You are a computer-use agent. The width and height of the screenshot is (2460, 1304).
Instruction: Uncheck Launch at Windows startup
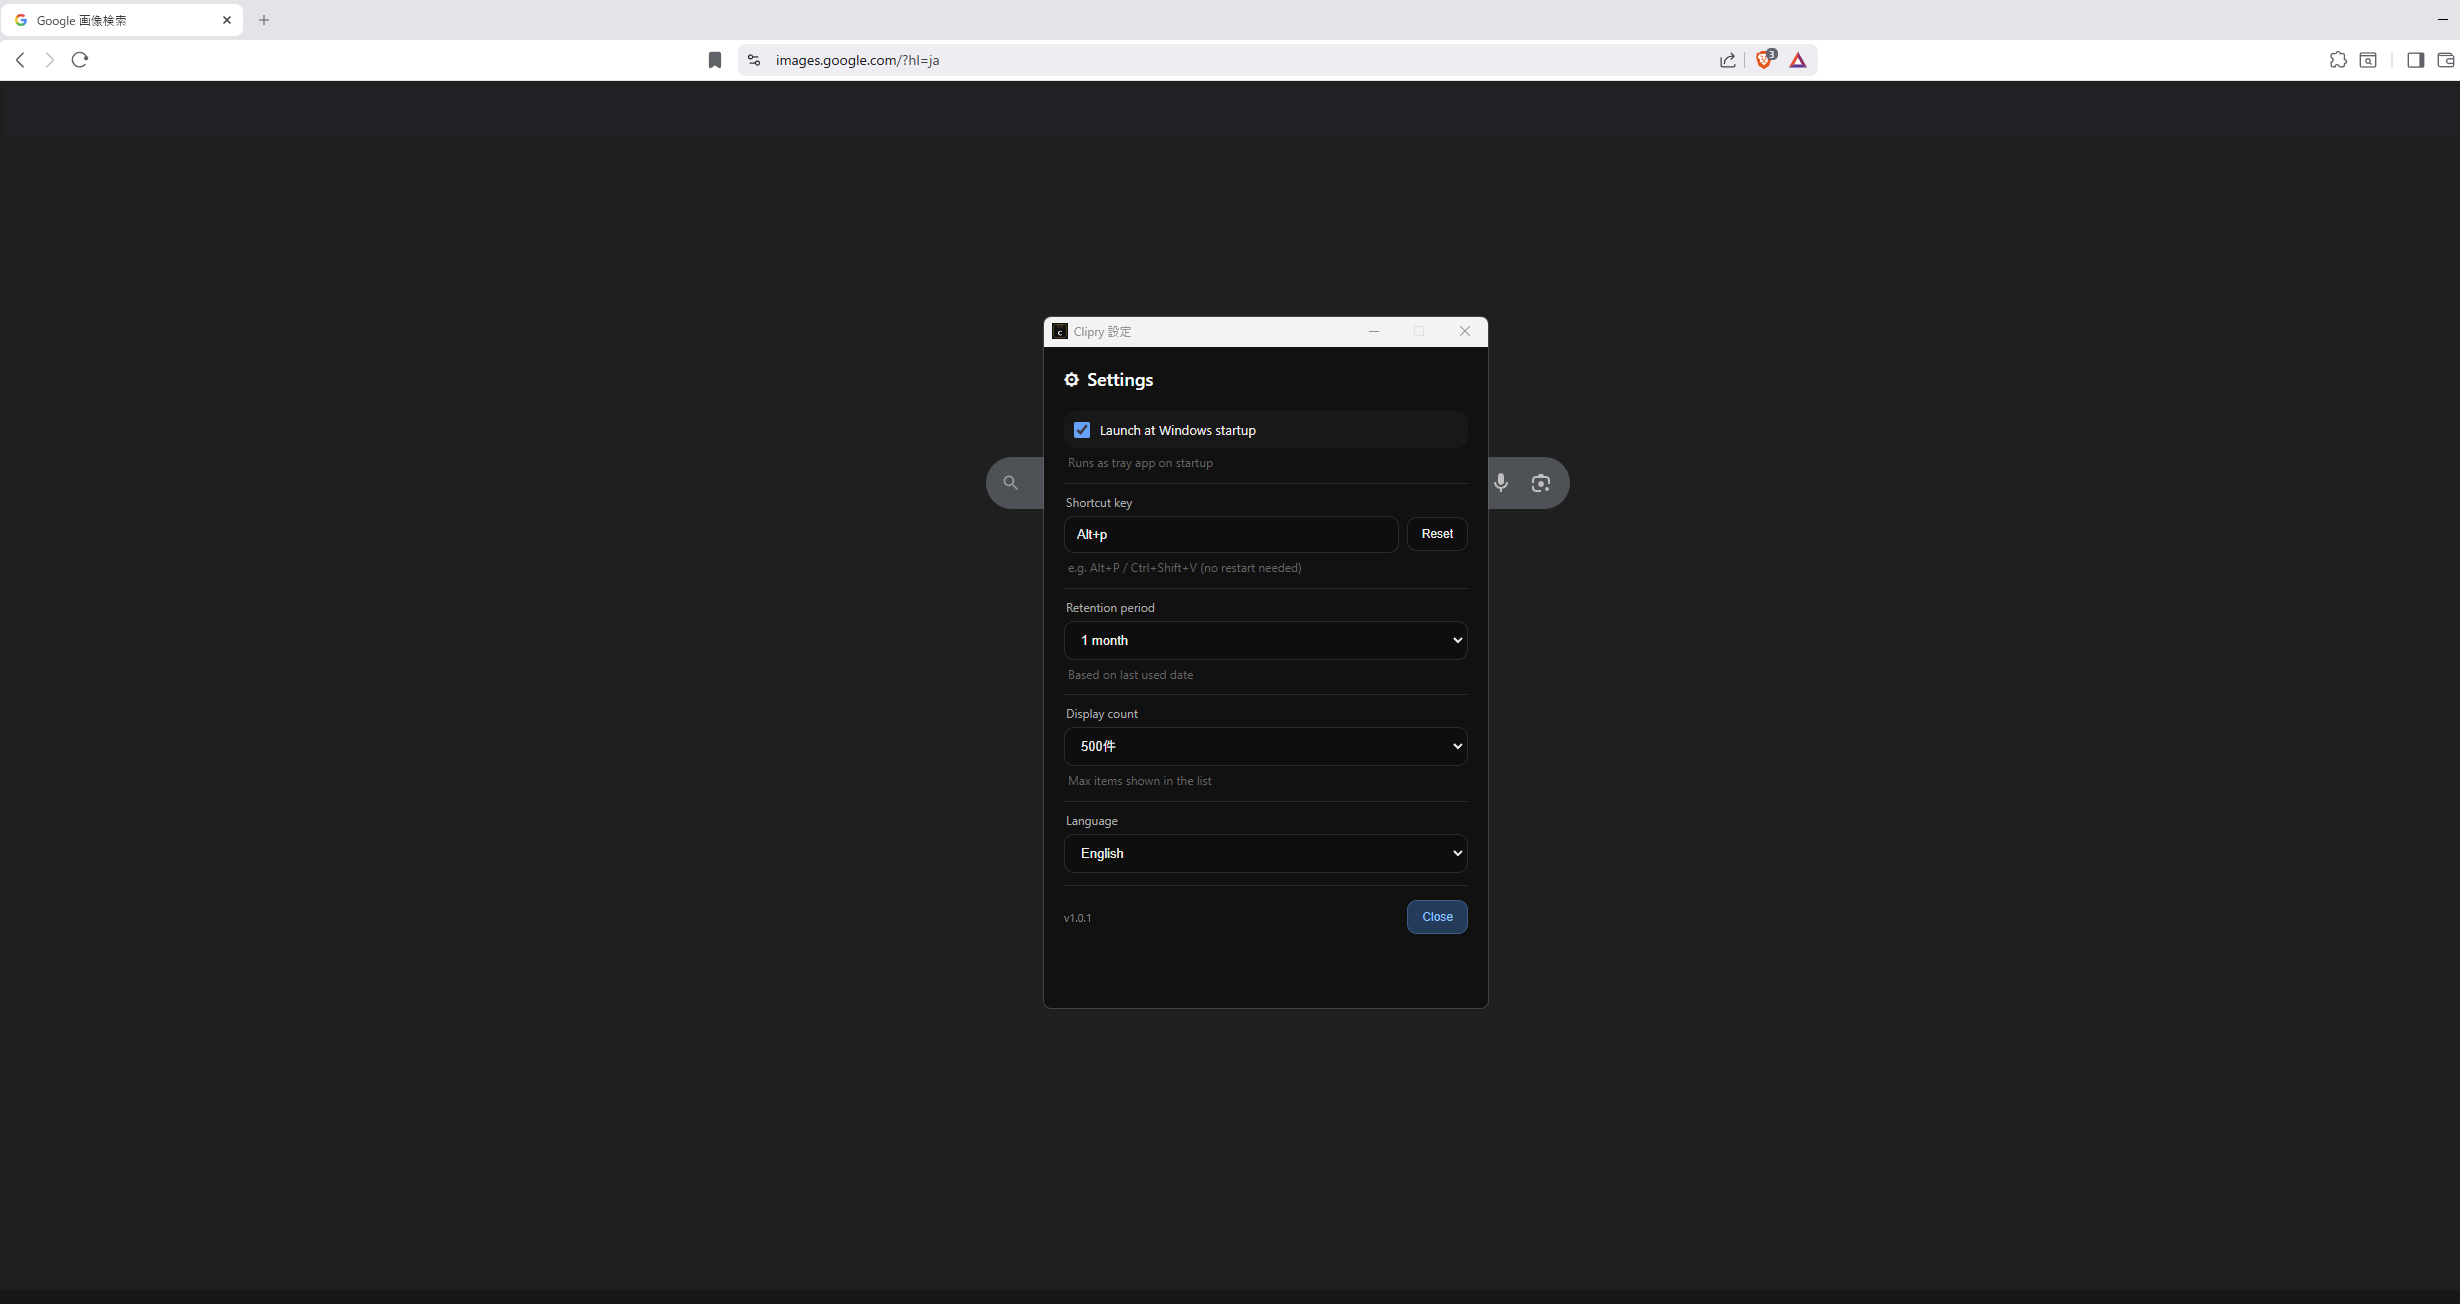(1082, 430)
